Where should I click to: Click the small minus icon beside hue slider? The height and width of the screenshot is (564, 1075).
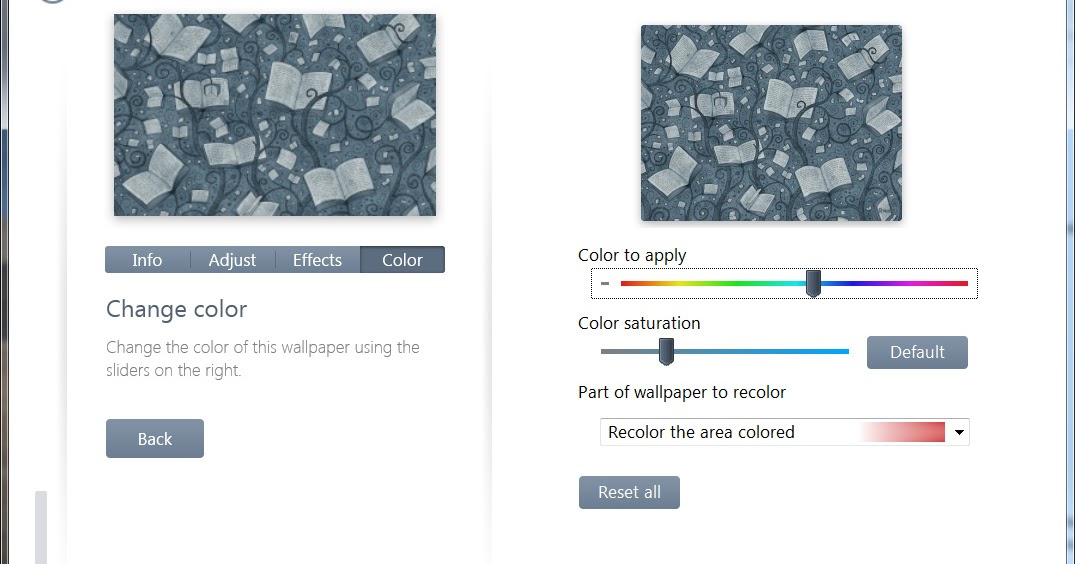605,283
